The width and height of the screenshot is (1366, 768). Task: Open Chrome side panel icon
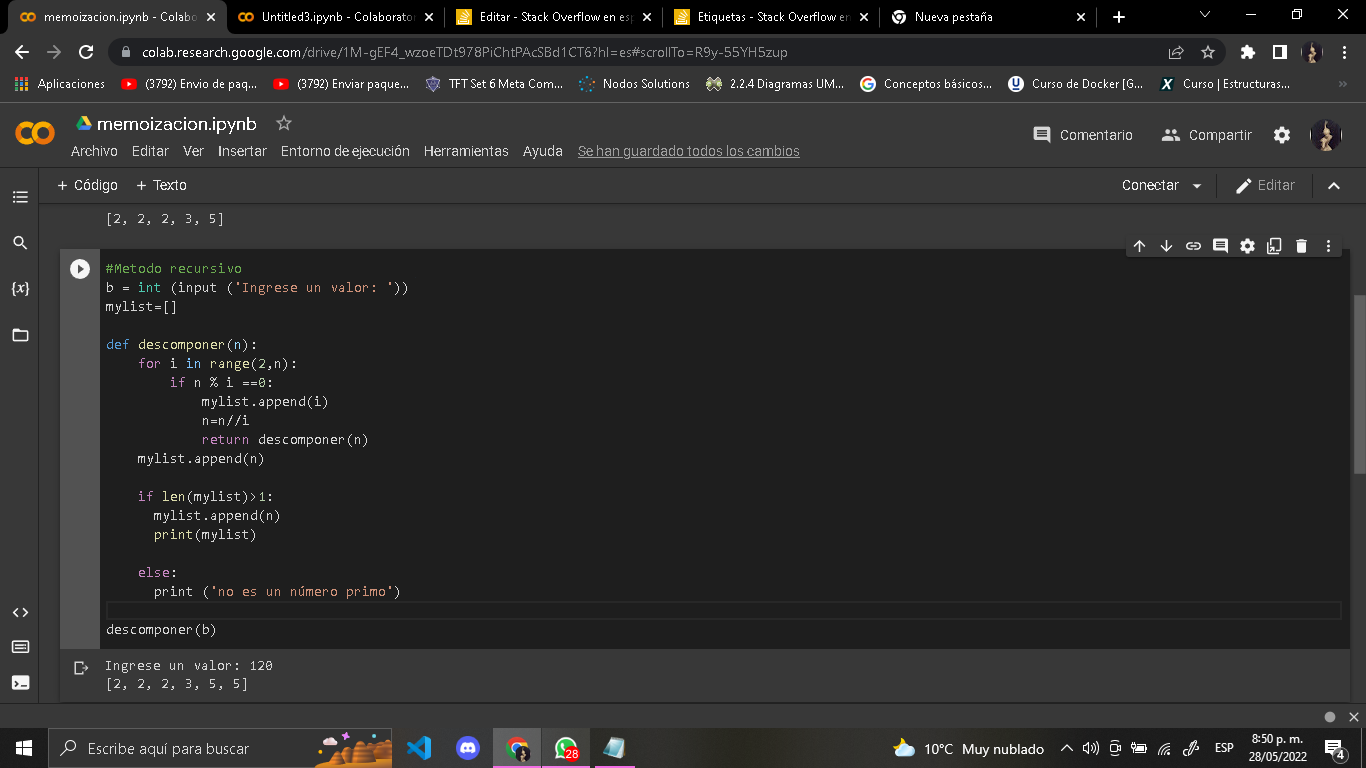[x=1279, y=52]
